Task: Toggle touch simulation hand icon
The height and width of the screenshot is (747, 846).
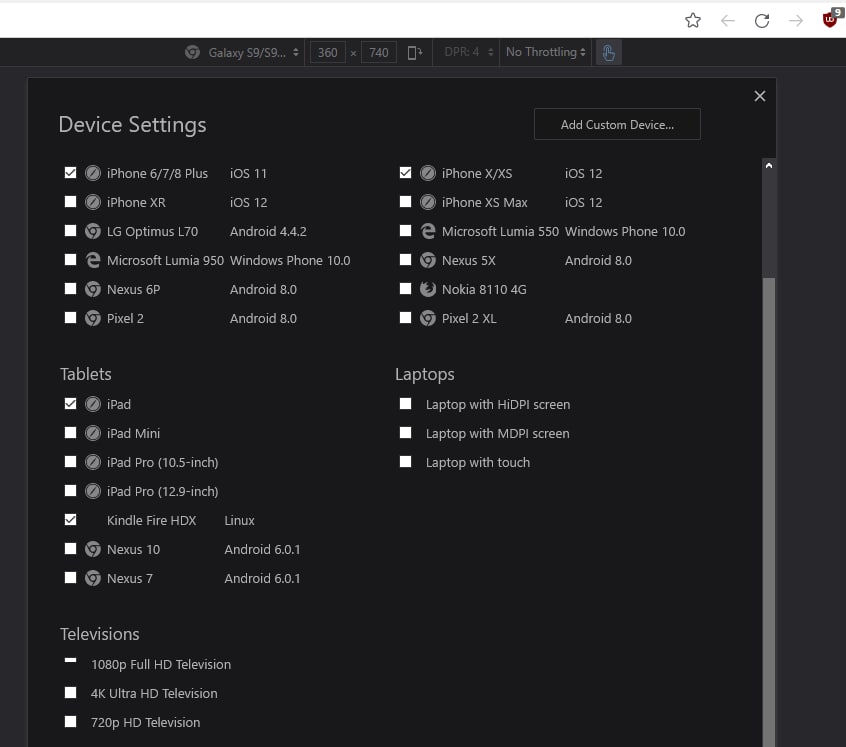Action: point(609,53)
